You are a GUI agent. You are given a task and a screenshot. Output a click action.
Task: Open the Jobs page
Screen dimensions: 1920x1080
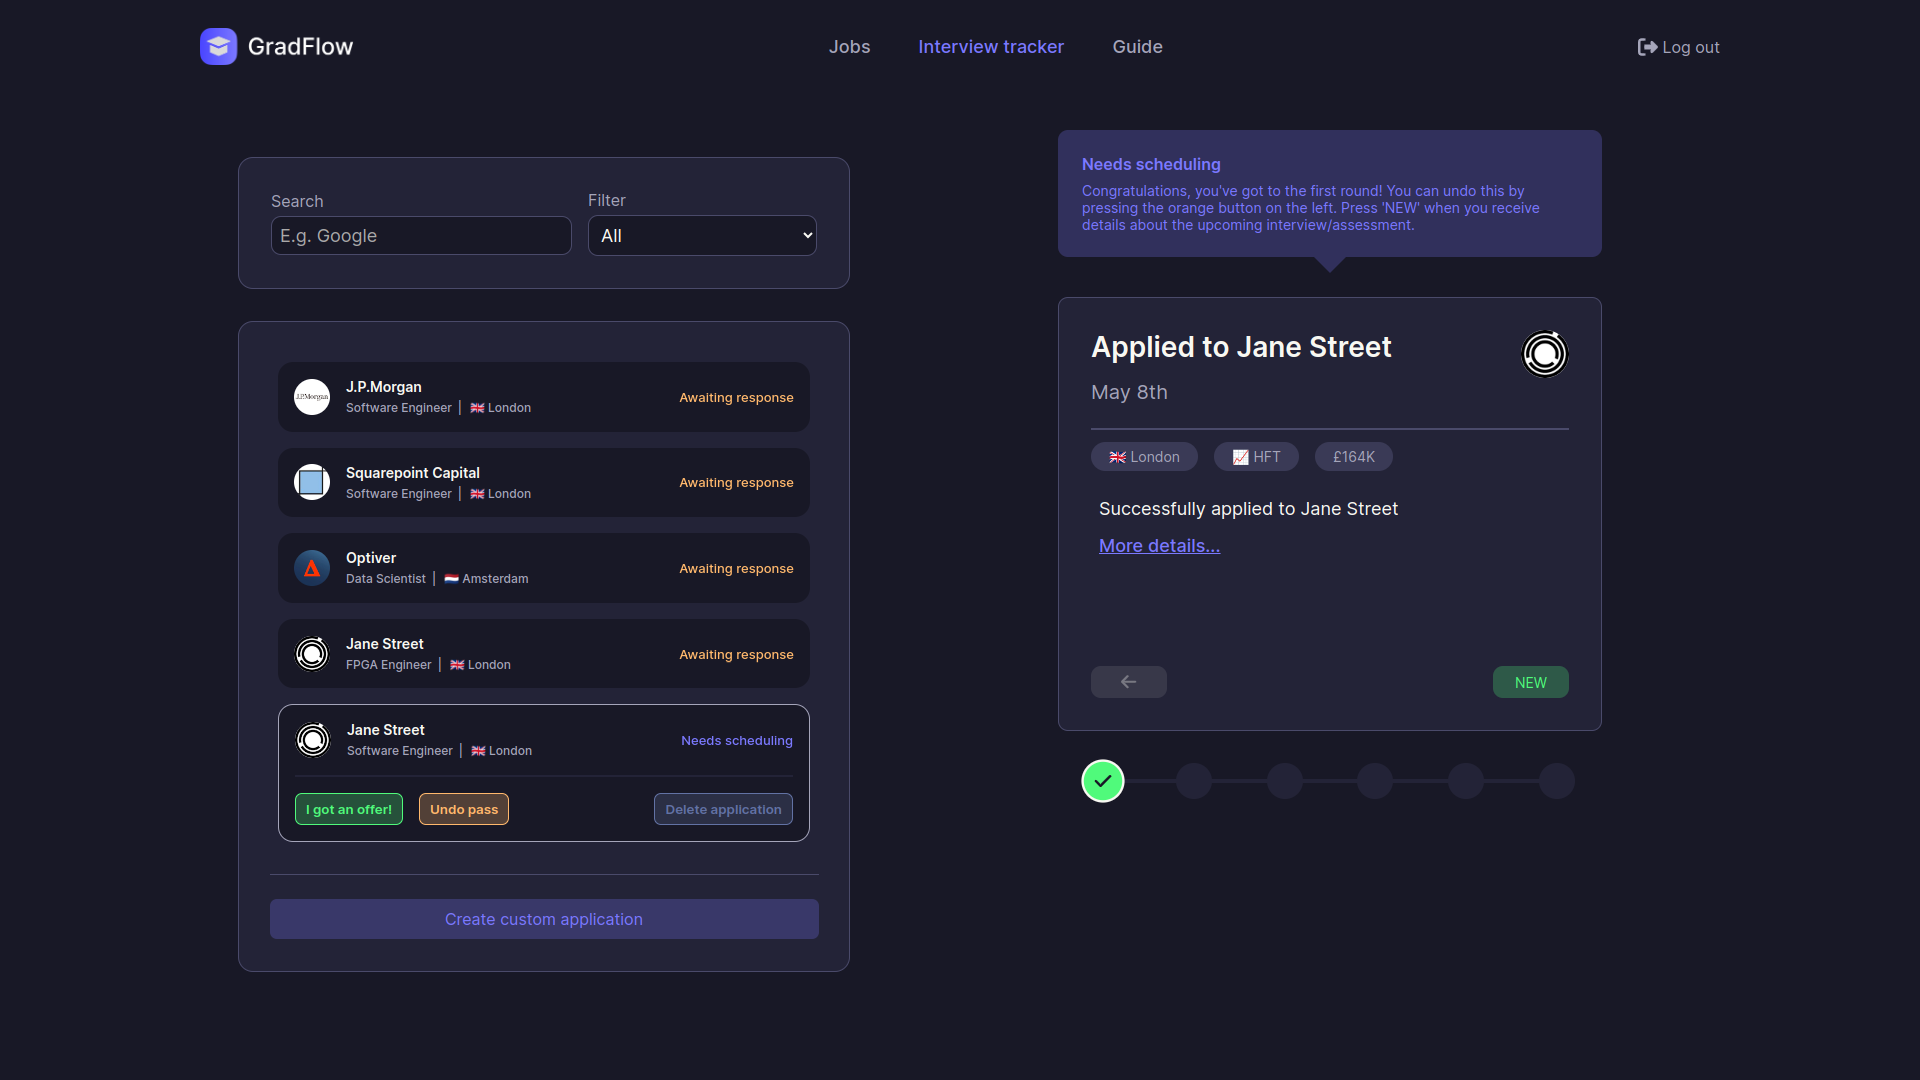(849, 47)
